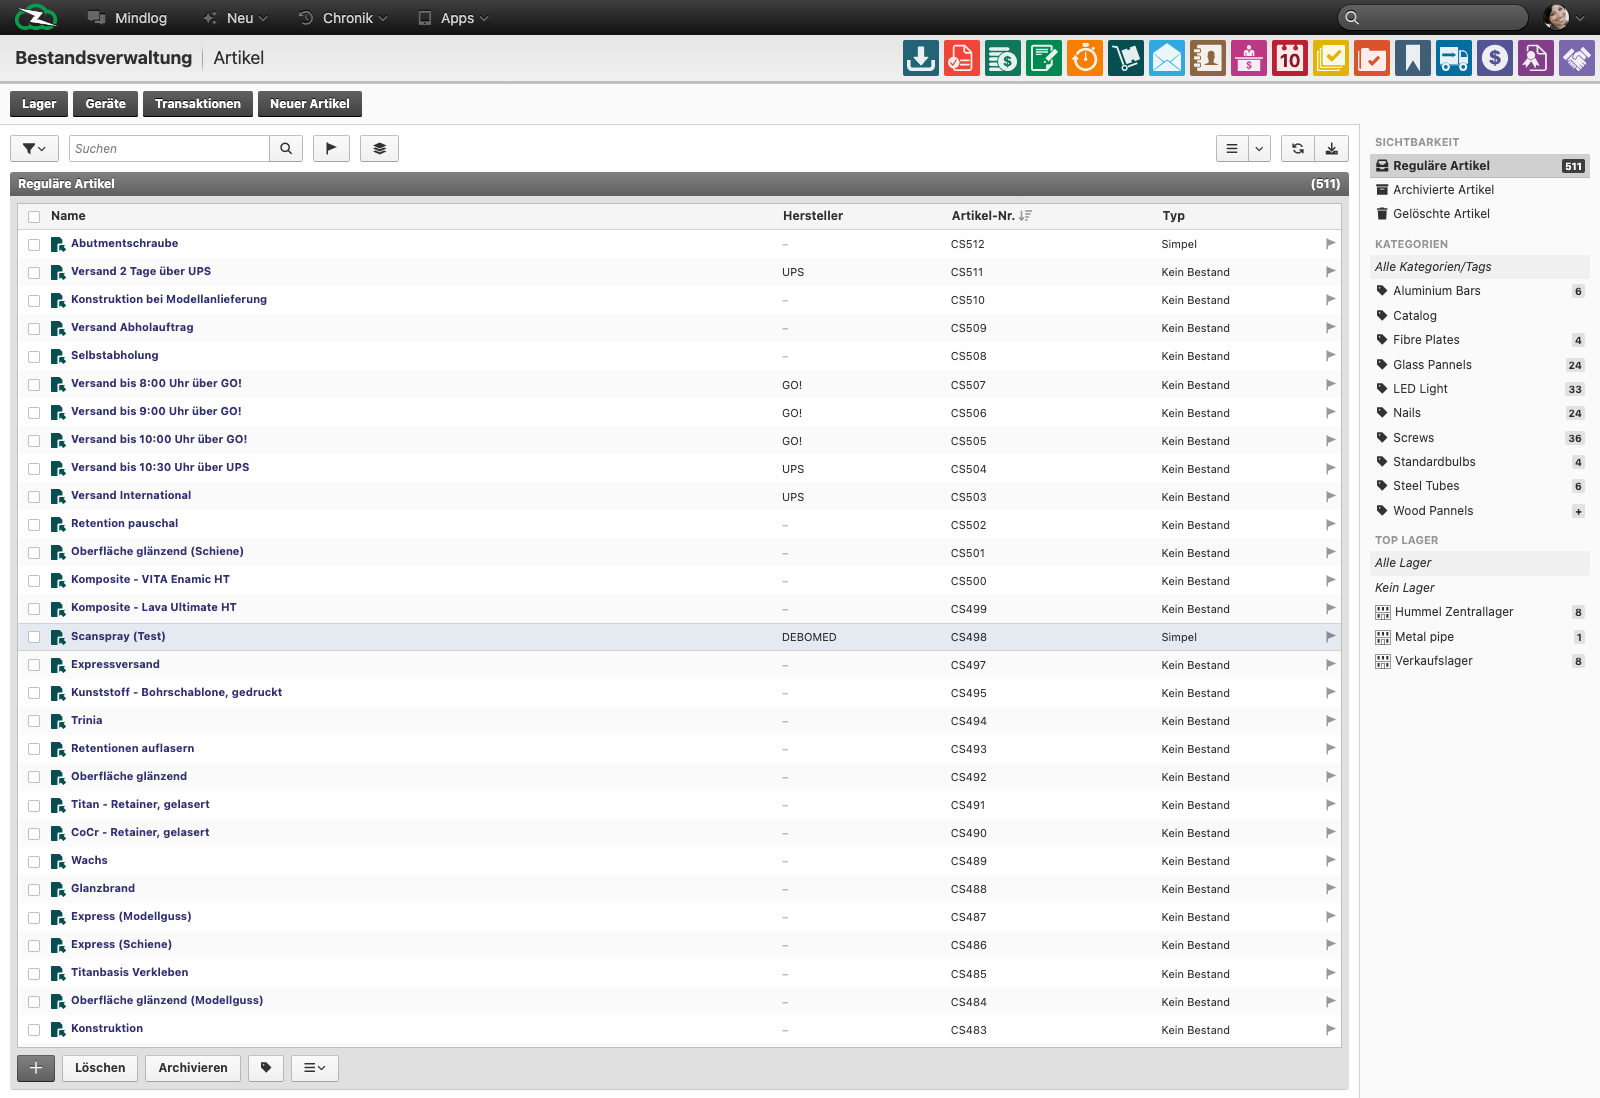The image size is (1600, 1098).
Task: Open the Titanbasis Verkleben article link
Action: click(129, 972)
